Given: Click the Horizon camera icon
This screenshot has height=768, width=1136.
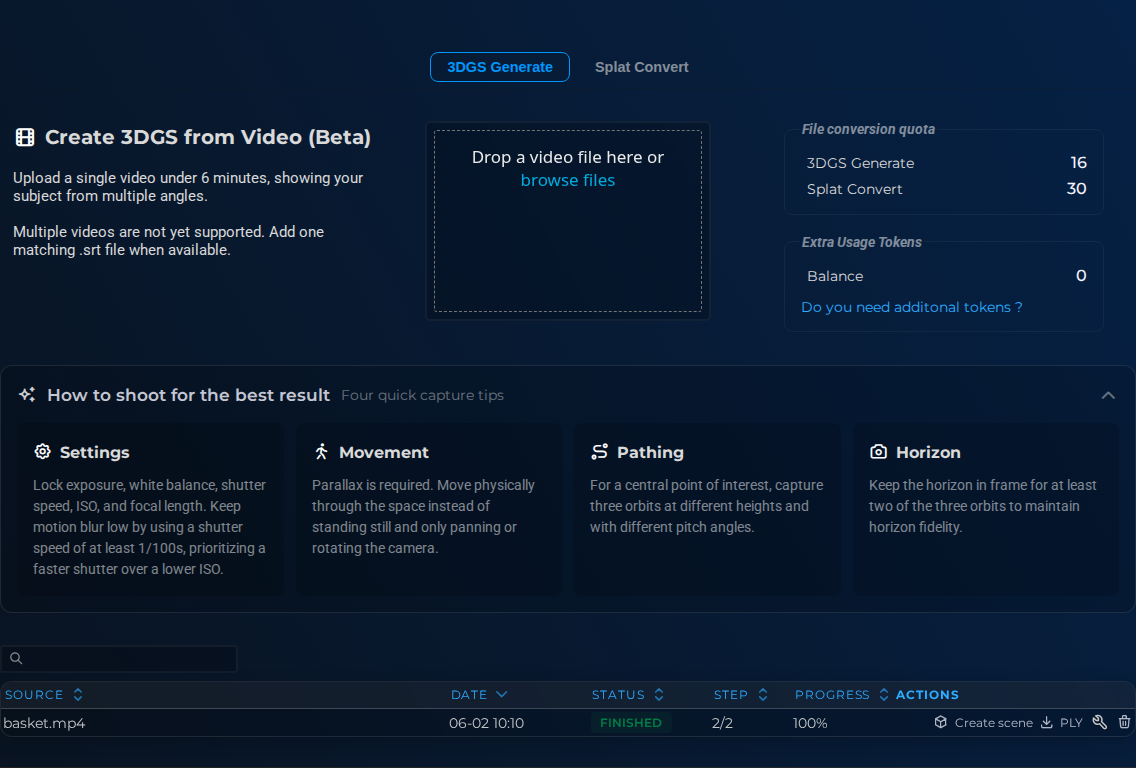Looking at the screenshot, I should 878,451.
